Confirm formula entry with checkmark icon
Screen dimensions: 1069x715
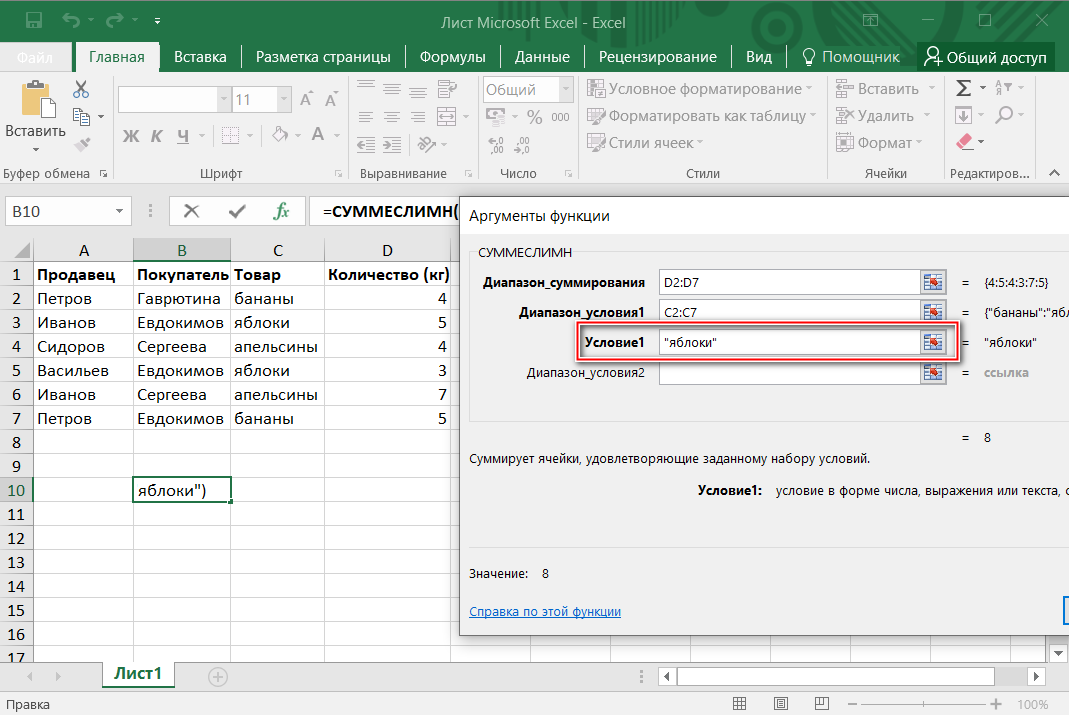[x=237, y=211]
